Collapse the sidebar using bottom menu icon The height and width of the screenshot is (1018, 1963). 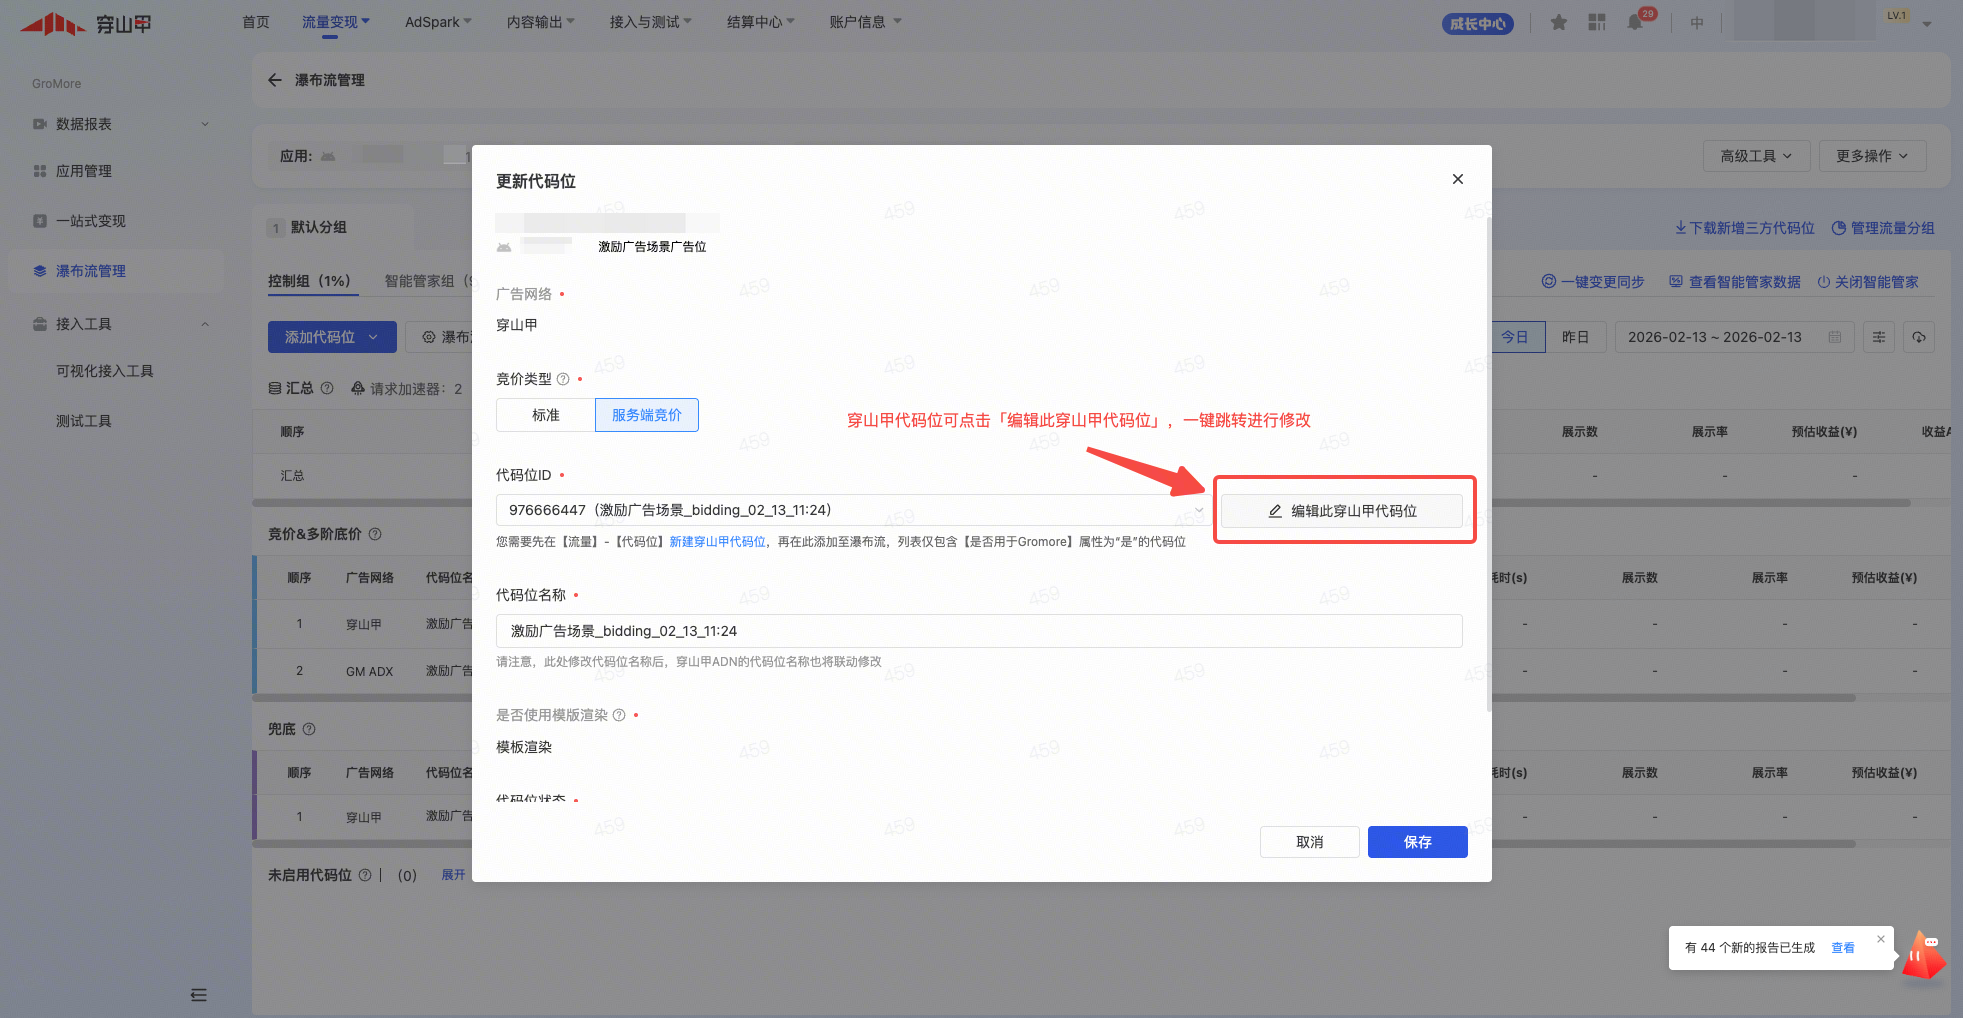point(199,995)
